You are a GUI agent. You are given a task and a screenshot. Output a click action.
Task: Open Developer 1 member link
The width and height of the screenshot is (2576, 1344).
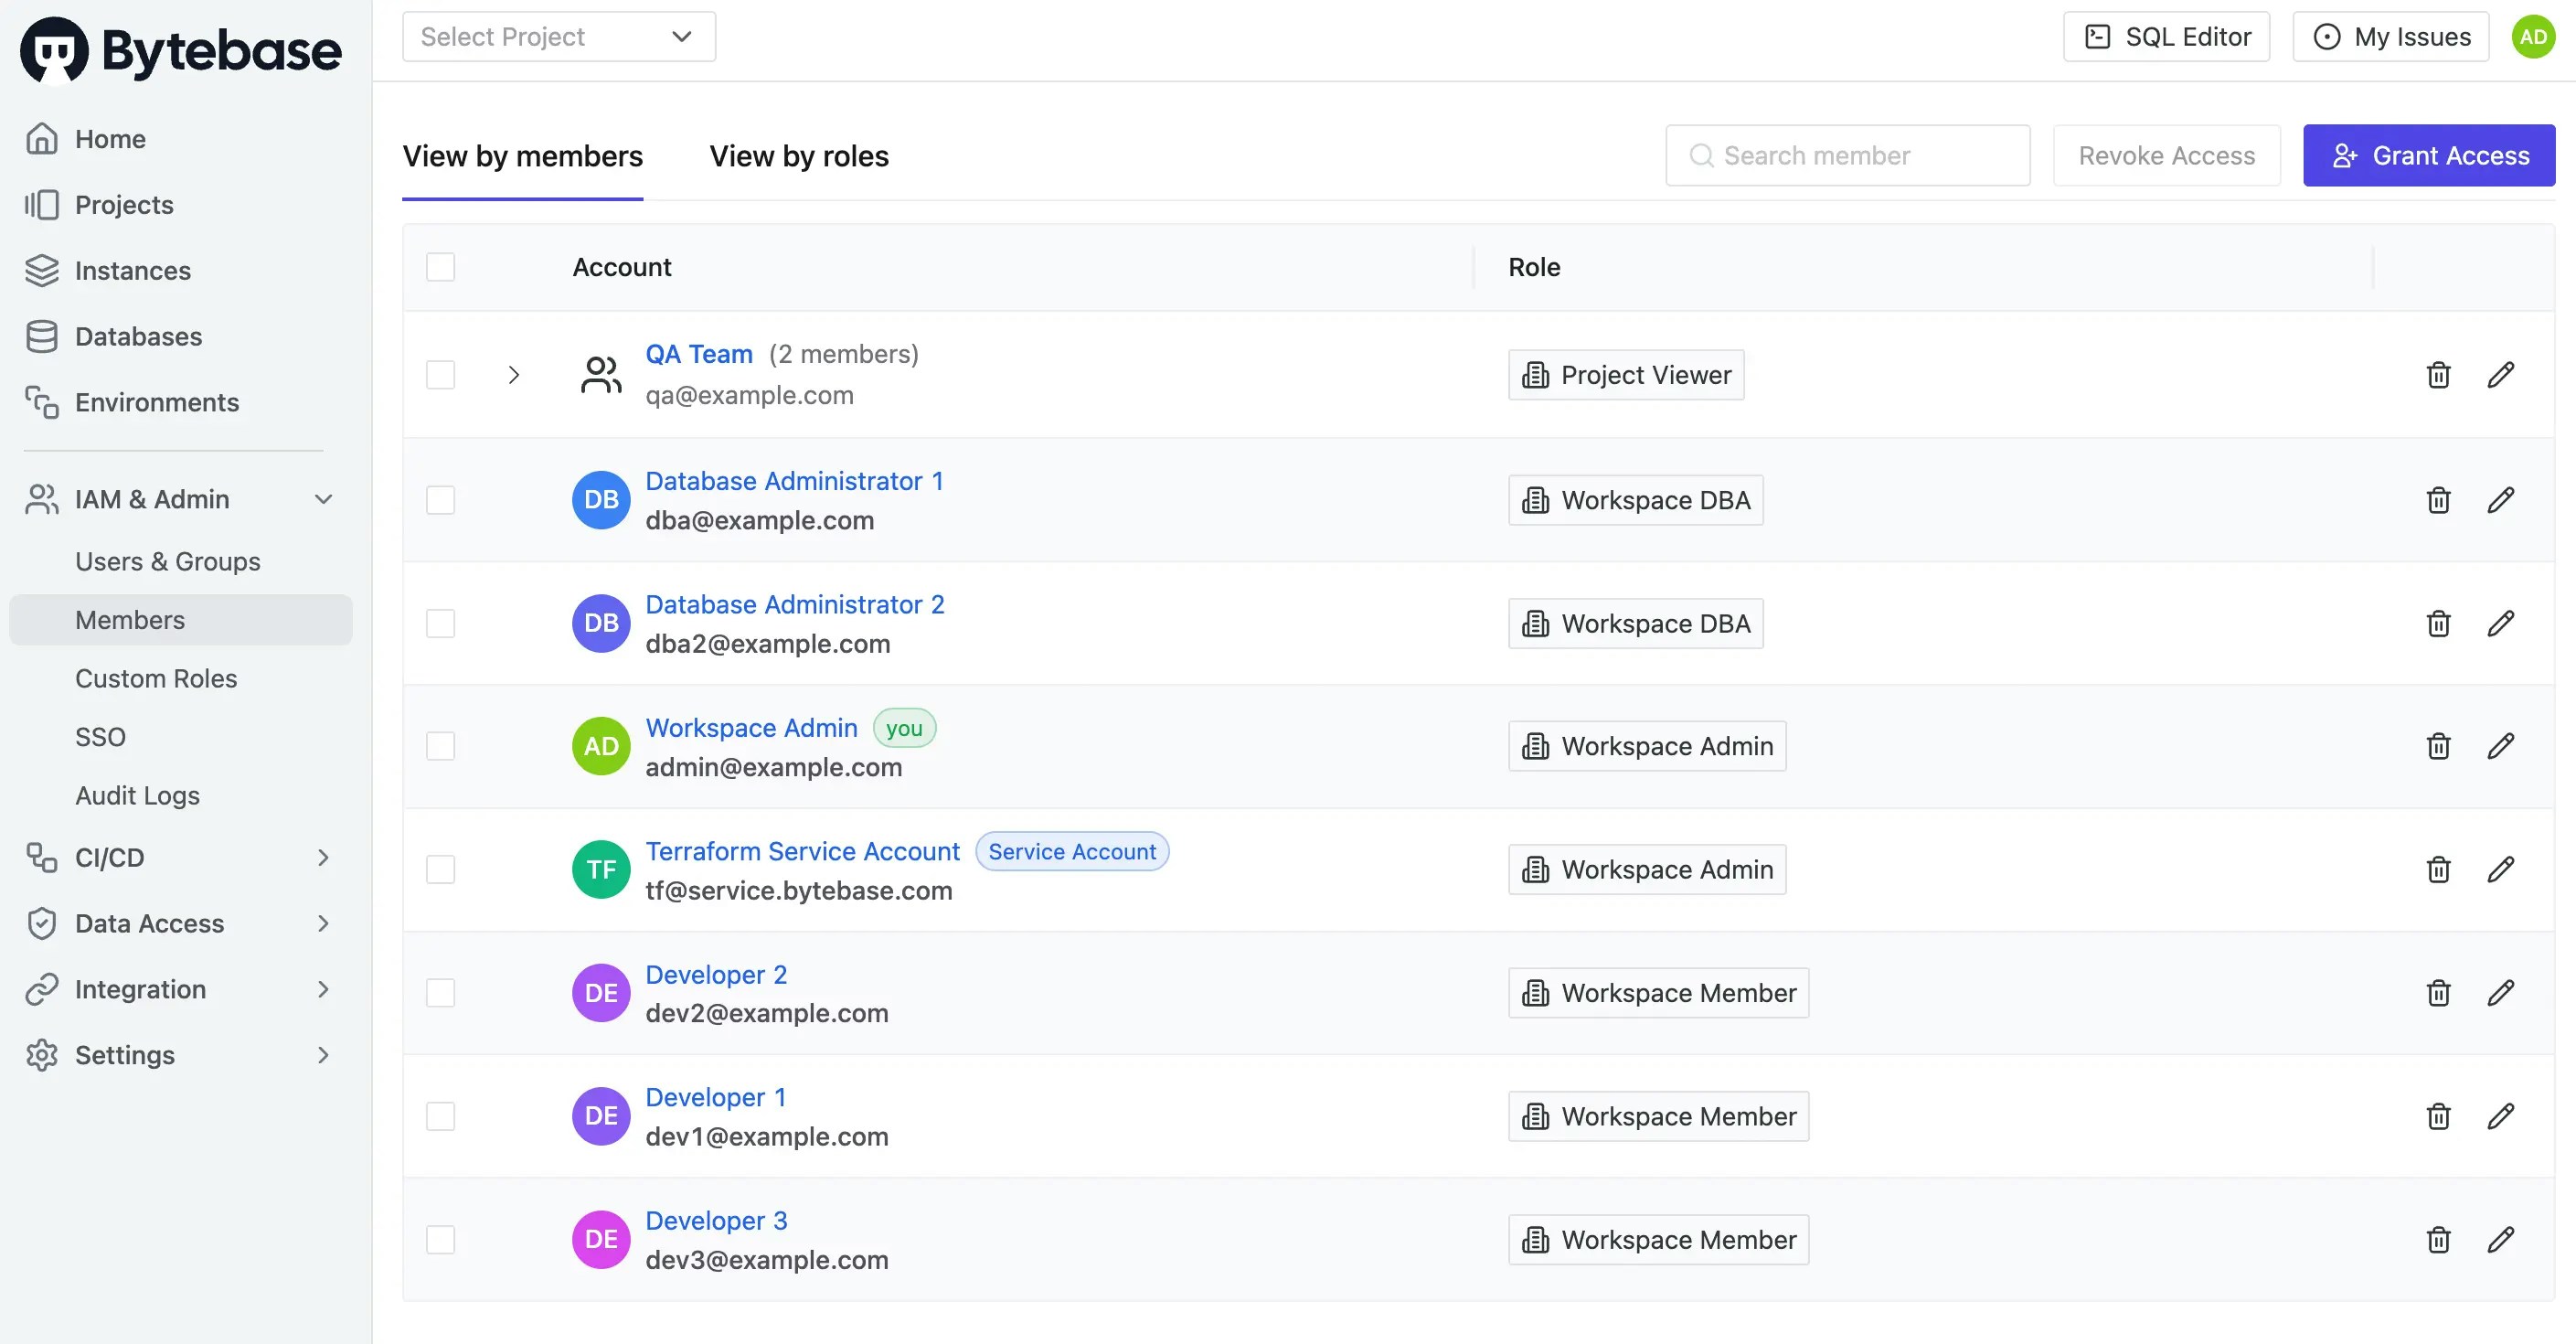pos(715,1098)
